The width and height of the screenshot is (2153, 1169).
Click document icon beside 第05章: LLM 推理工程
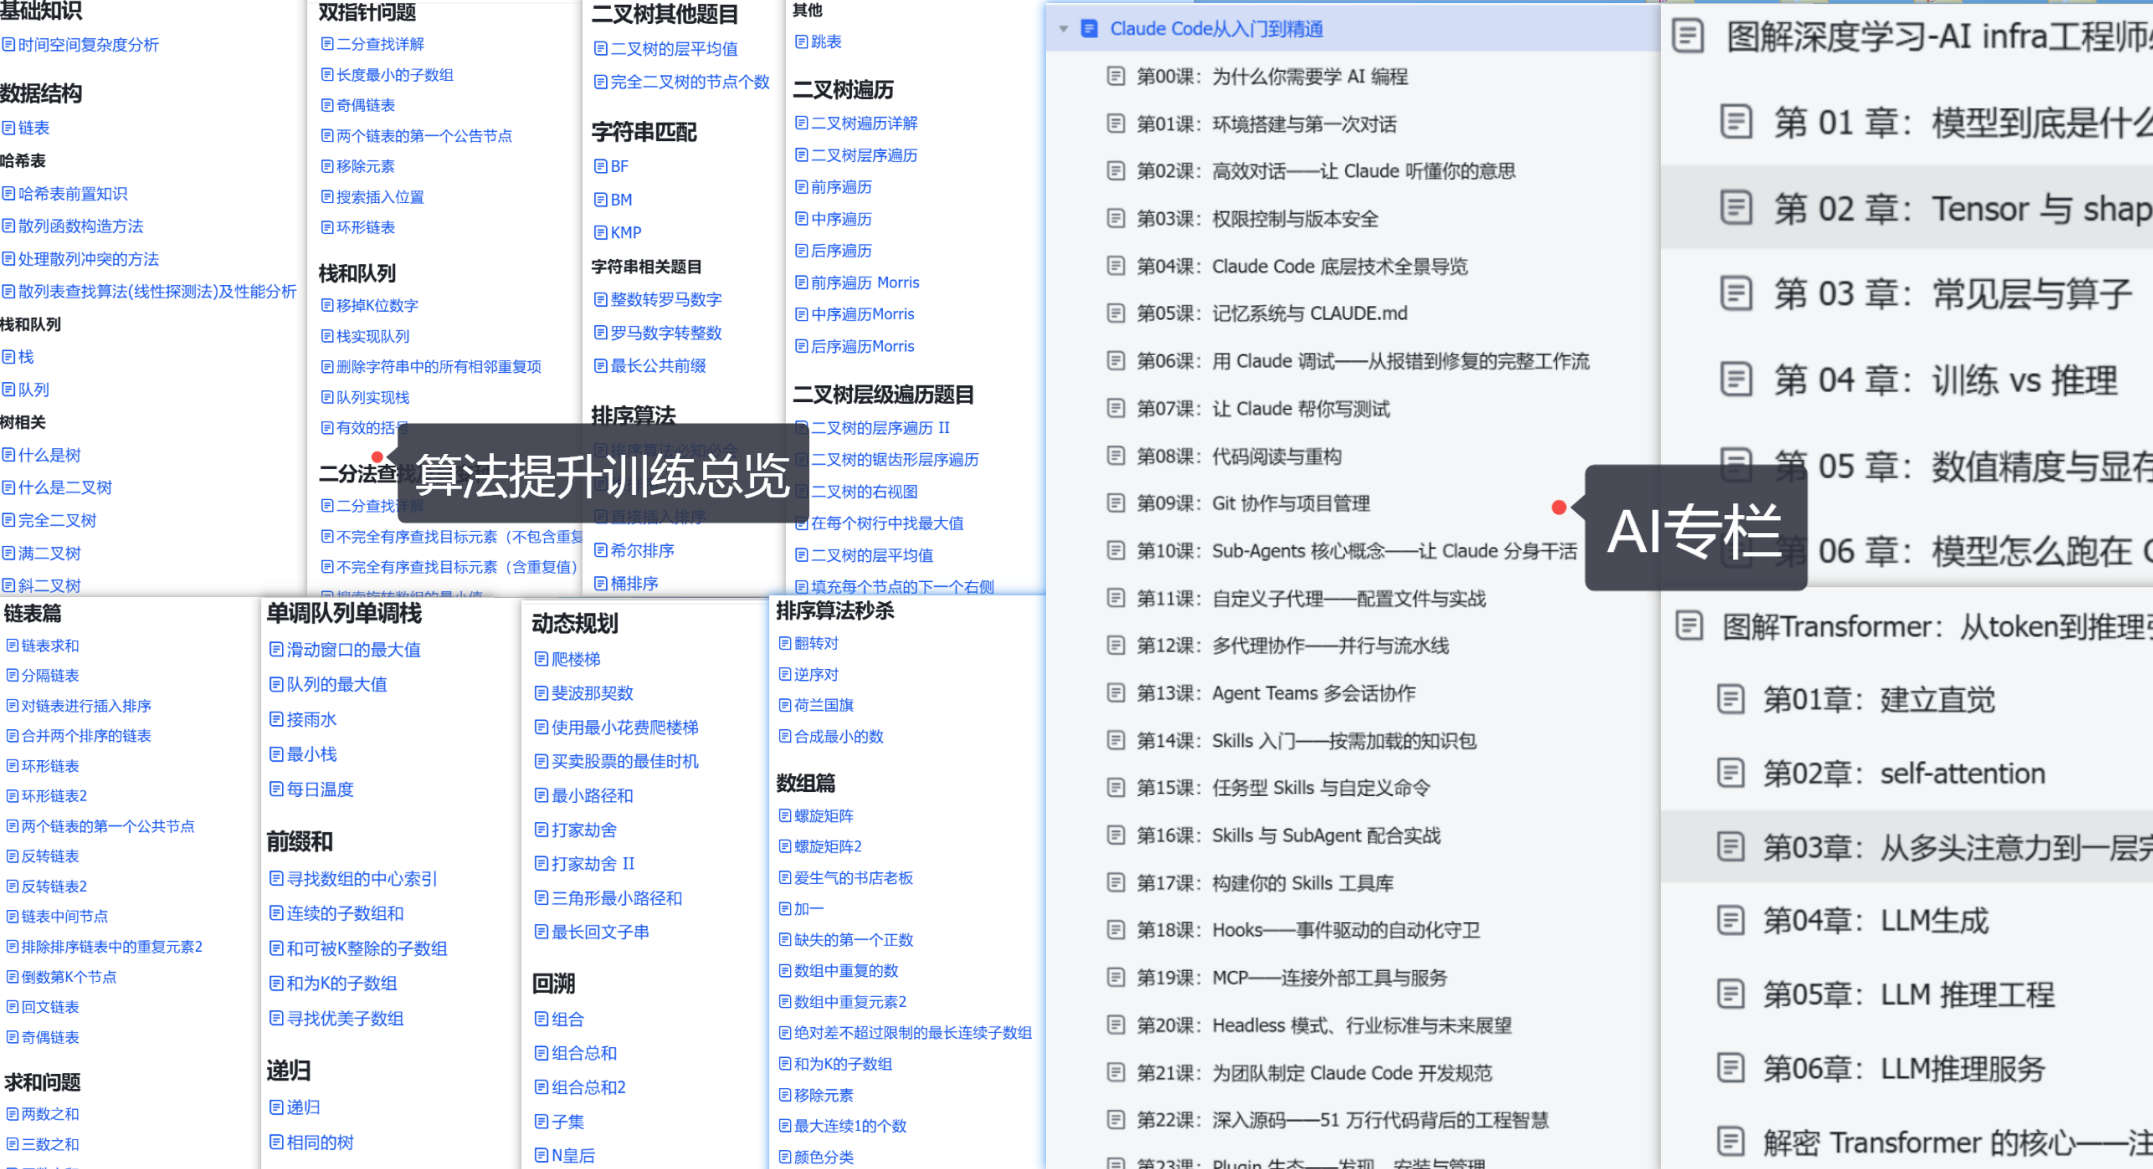tap(1731, 994)
